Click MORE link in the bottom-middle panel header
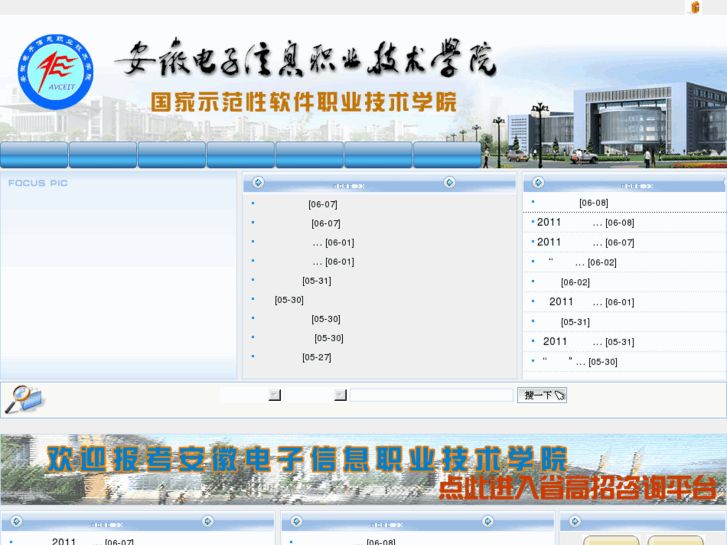Screen dimensions: 727x545 click(387, 525)
